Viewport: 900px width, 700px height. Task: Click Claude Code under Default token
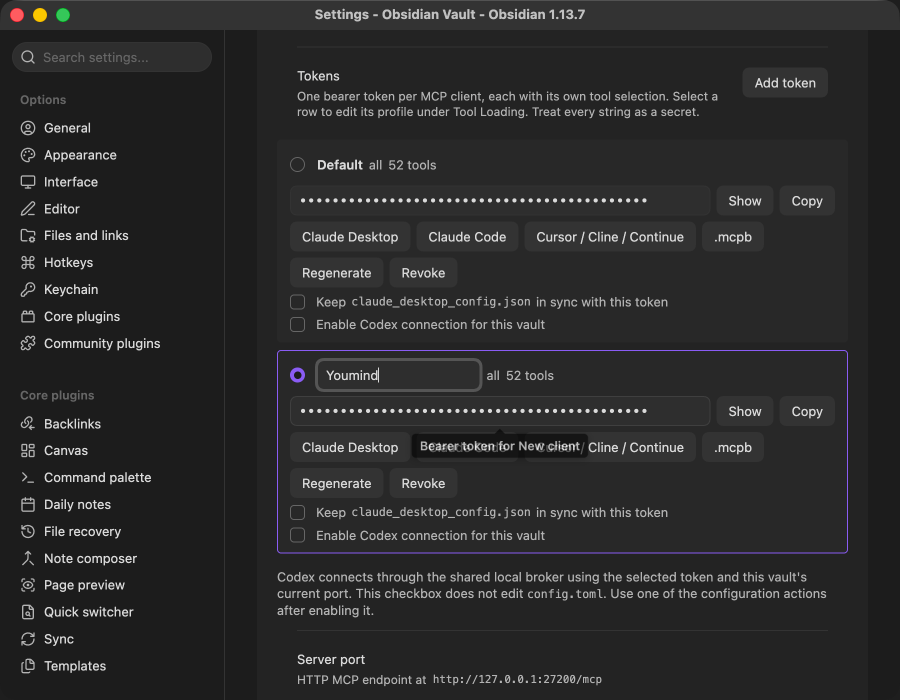467,237
